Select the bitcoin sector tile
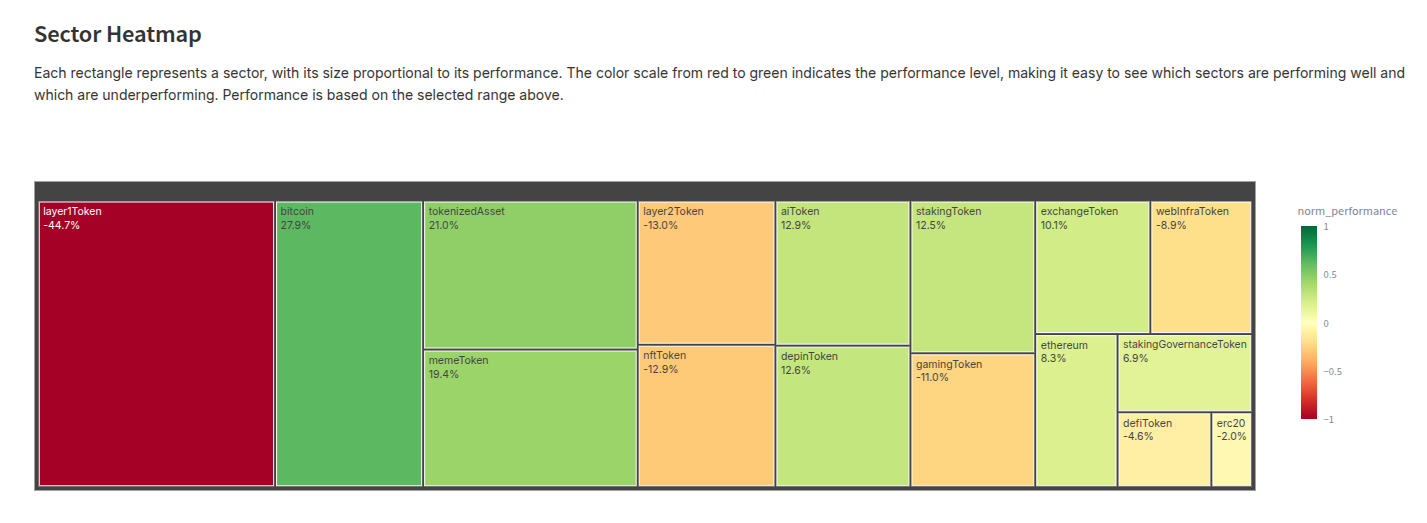 click(349, 344)
